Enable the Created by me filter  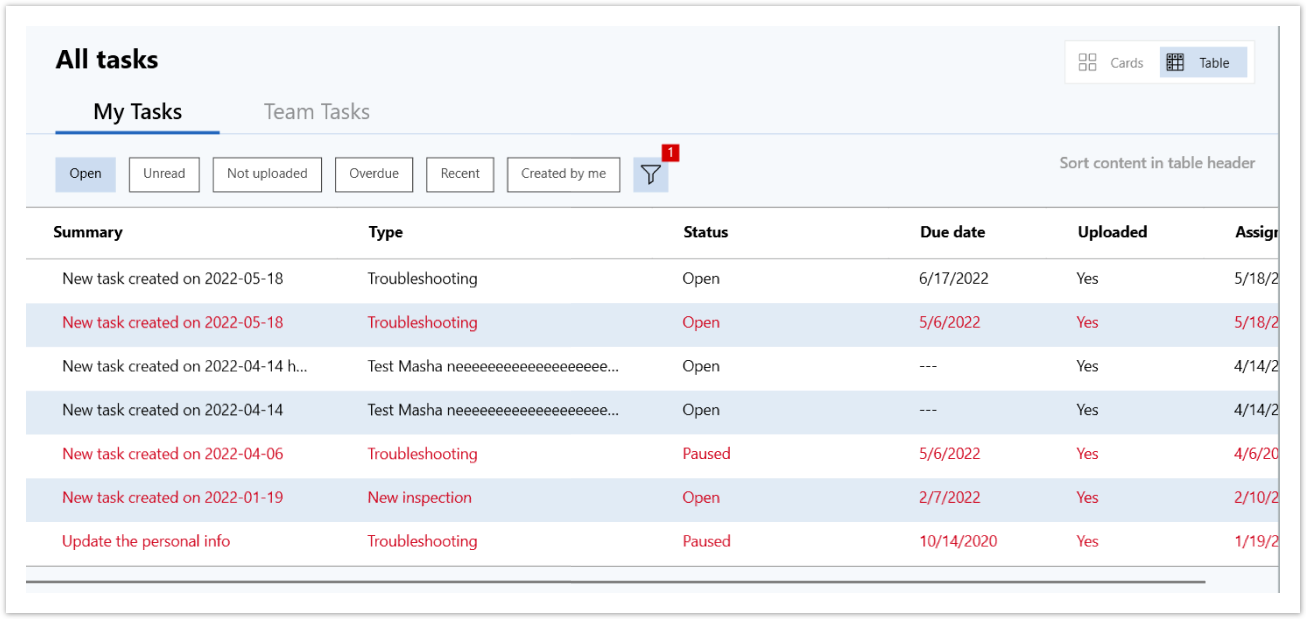coord(563,174)
